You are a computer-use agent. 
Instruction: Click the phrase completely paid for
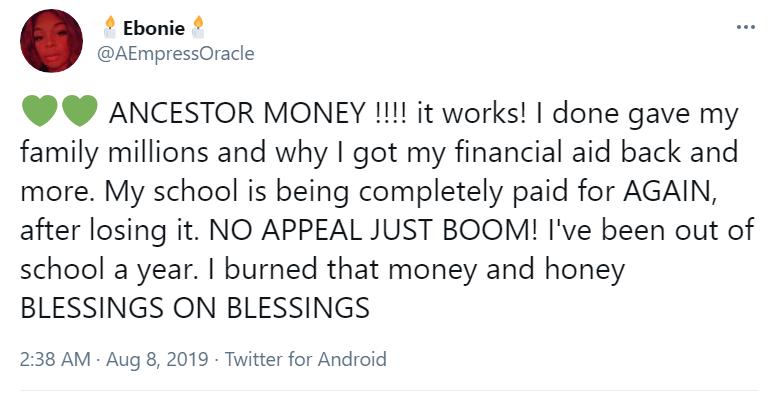[488, 192]
